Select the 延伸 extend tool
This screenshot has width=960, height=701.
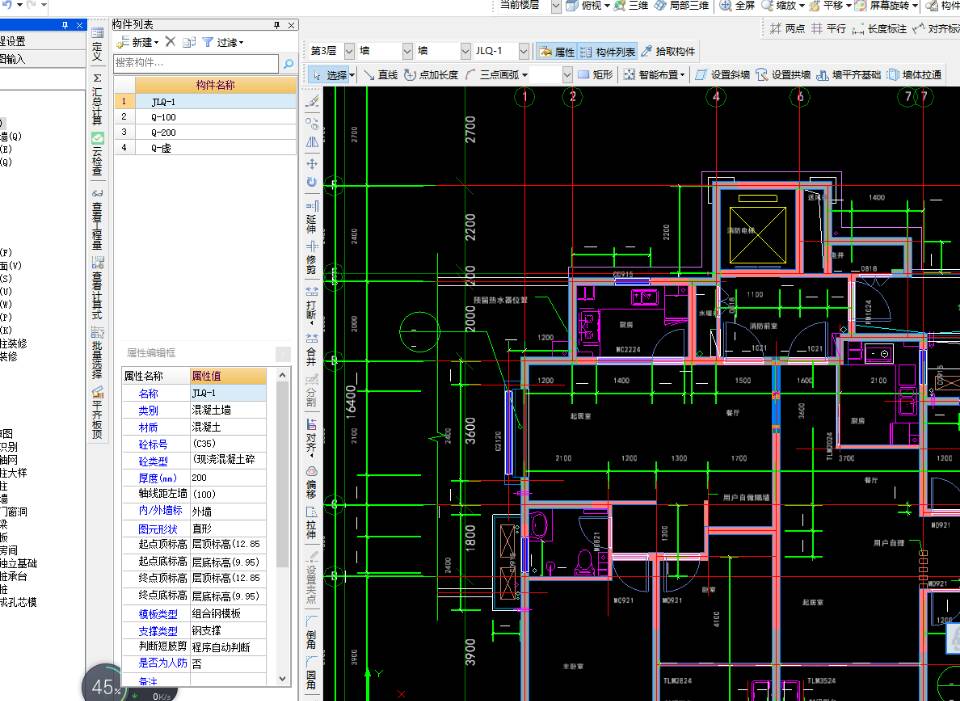pos(312,217)
